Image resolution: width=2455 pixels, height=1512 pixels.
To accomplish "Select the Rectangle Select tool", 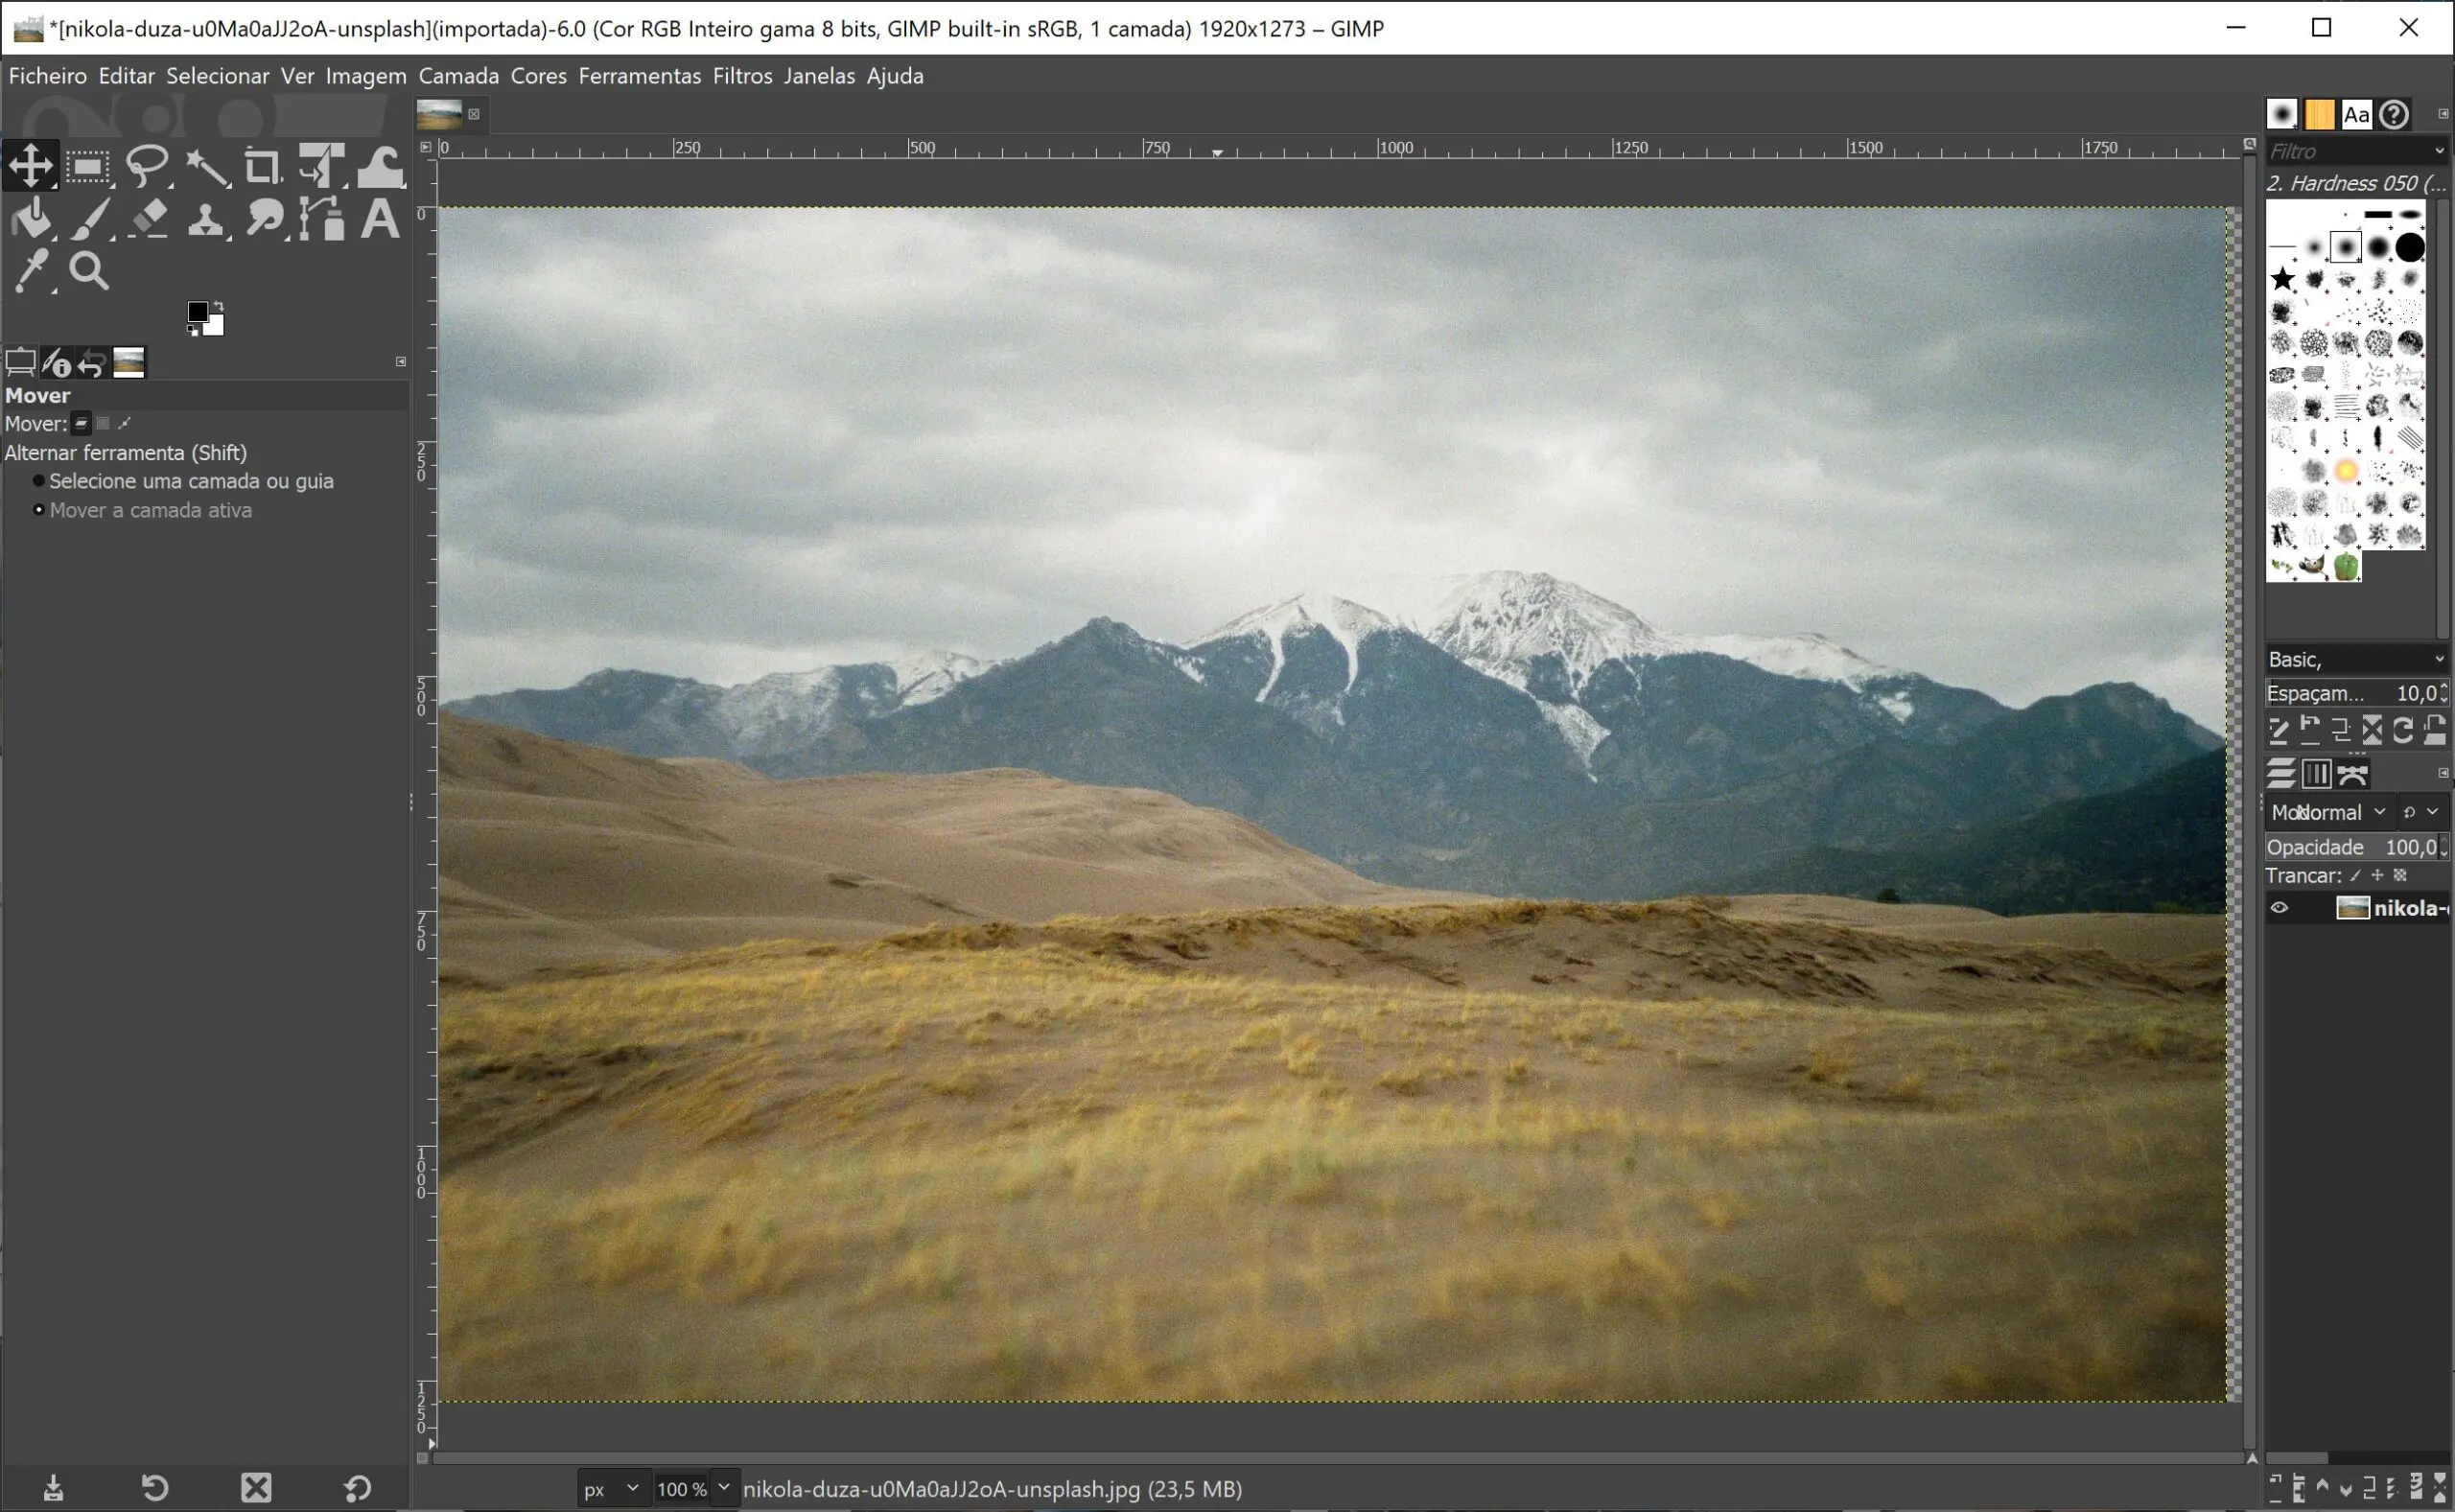I will [x=88, y=166].
